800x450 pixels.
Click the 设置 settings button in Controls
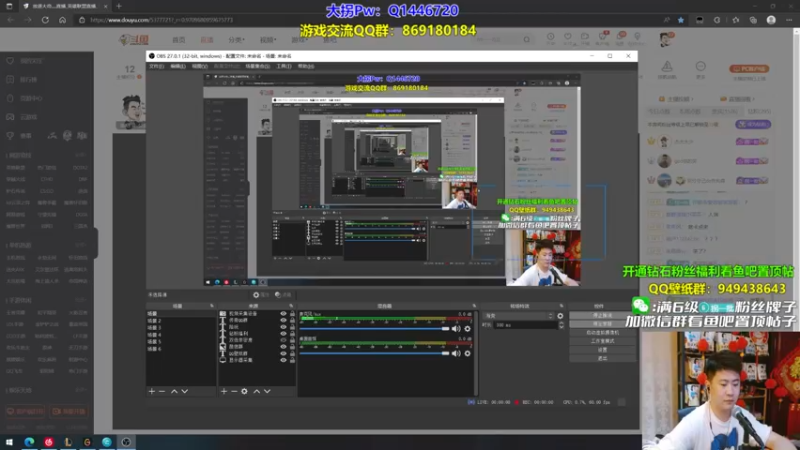click(x=602, y=350)
